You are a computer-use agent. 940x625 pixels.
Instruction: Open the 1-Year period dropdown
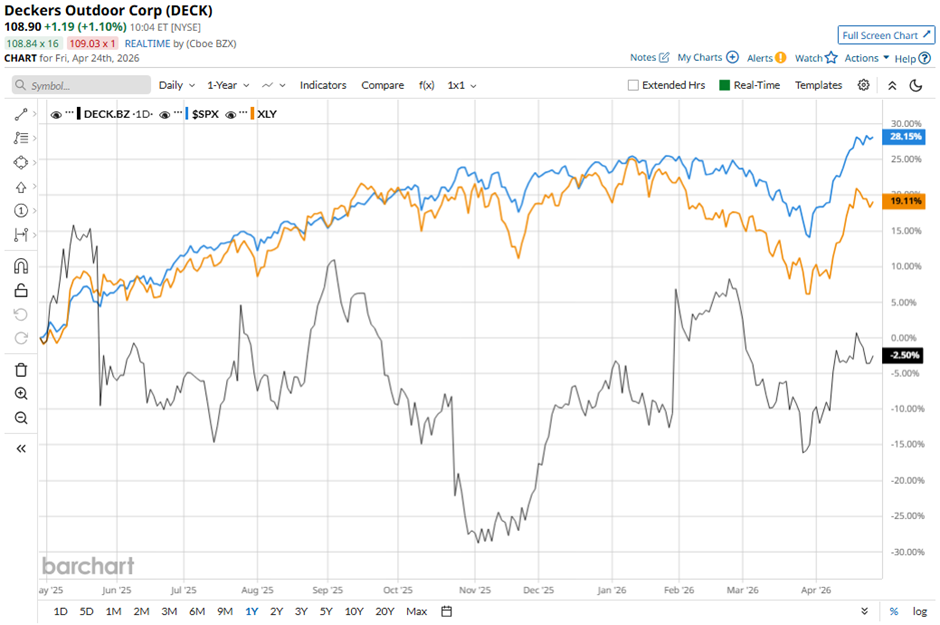228,85
